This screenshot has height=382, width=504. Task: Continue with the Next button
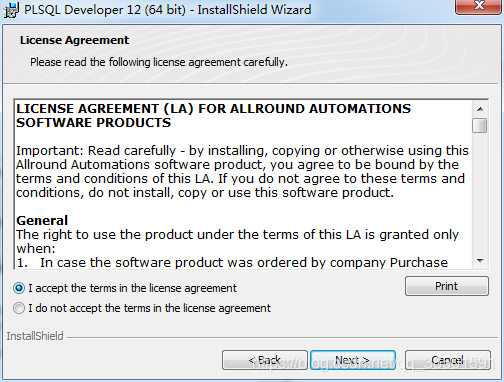pos(353,360)
